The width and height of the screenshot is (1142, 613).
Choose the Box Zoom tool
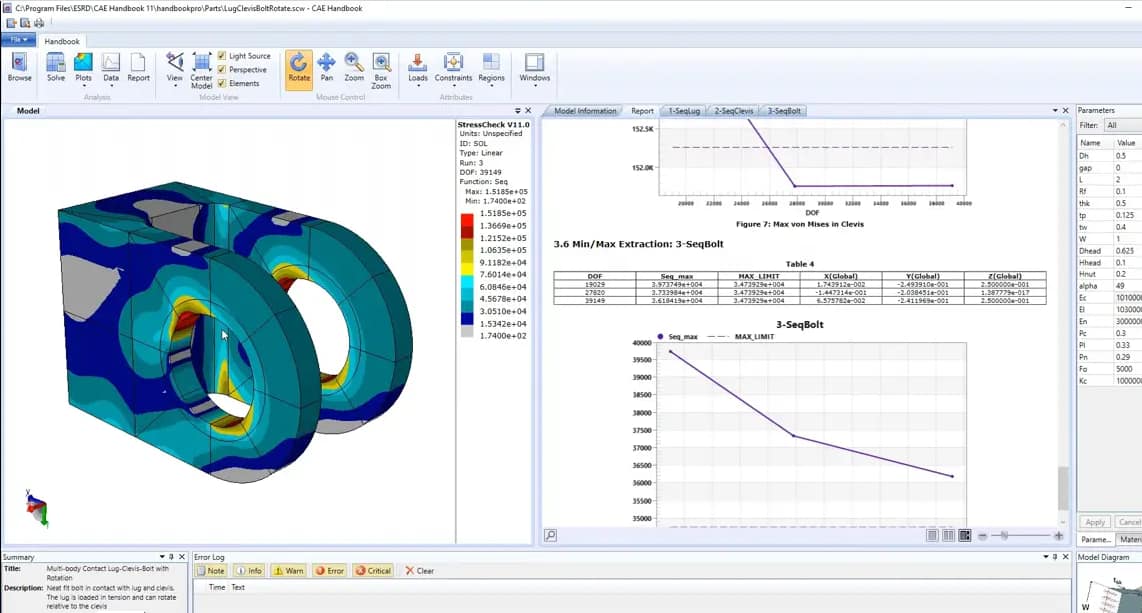(x=381, y=68)
